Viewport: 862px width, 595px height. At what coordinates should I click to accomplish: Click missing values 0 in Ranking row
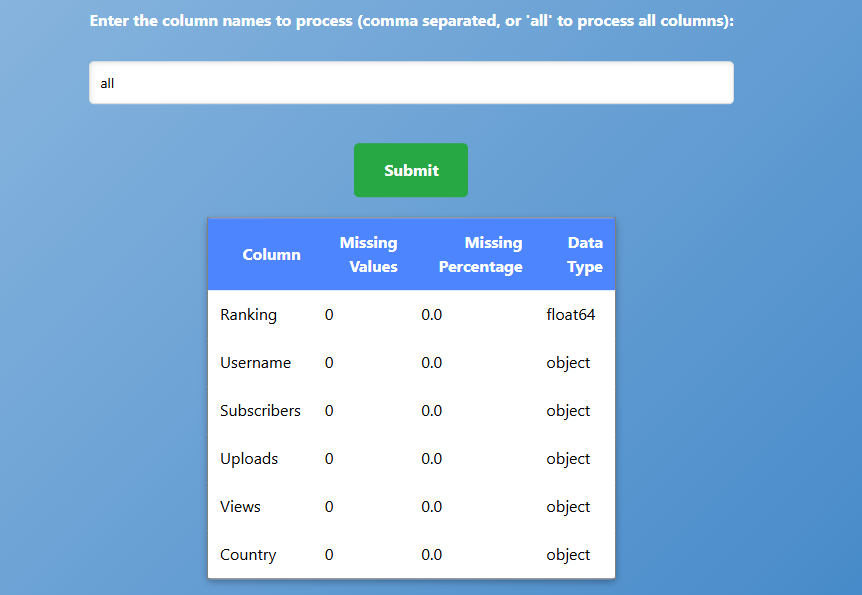click(x=329, y=315)
